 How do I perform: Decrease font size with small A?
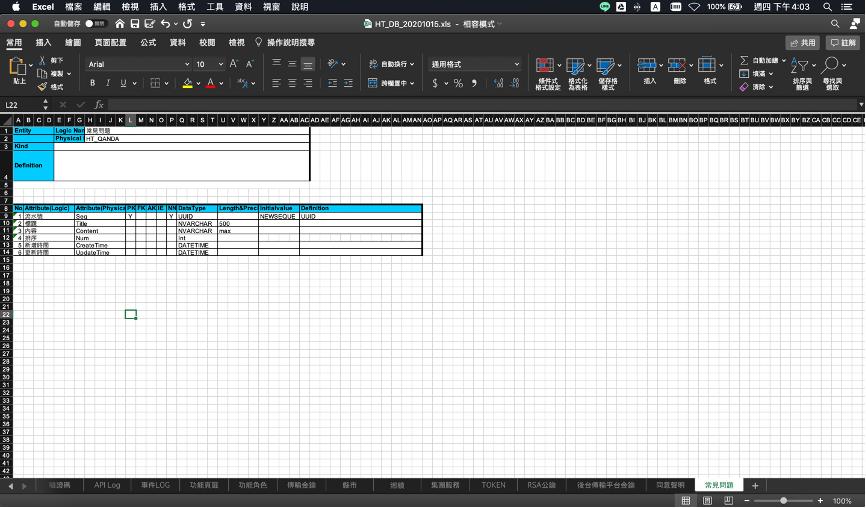(250, 64)
